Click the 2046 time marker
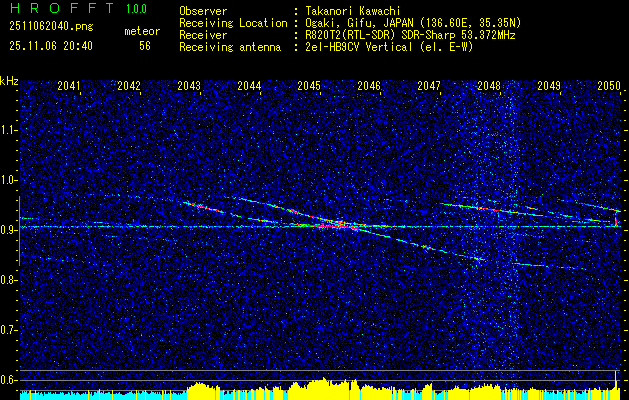Viewport: 629px width, 400px height. coord(369,86)
